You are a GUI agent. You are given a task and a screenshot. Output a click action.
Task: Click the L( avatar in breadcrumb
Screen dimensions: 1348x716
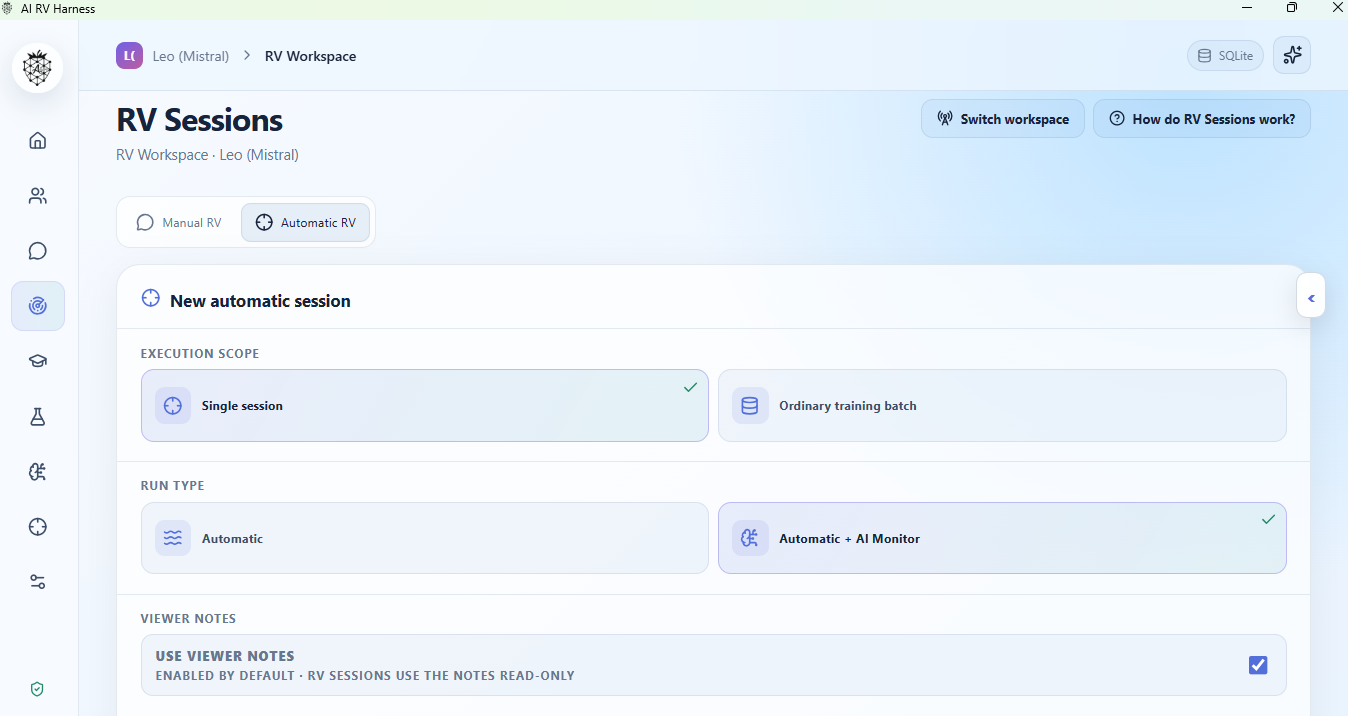click(129, 56)
